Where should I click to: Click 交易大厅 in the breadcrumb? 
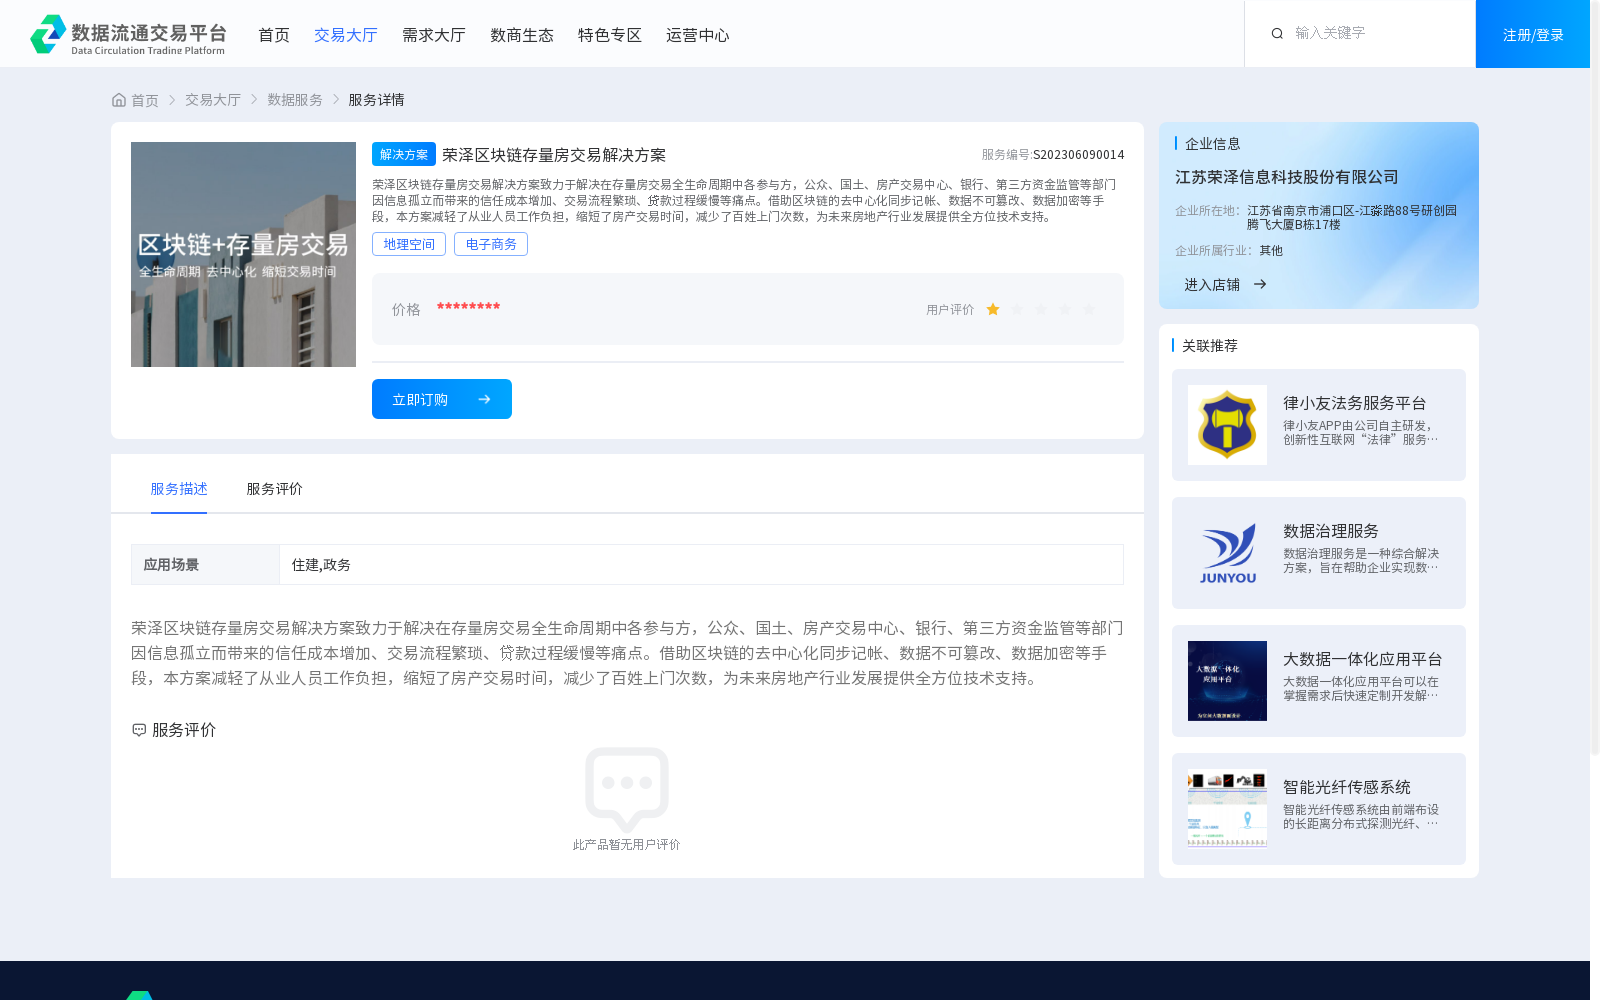point(213,100)
